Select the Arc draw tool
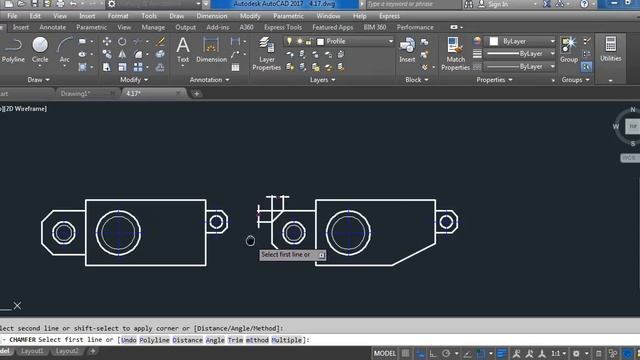The width and height of the screenshot is (640, 360). coord(64,49)
